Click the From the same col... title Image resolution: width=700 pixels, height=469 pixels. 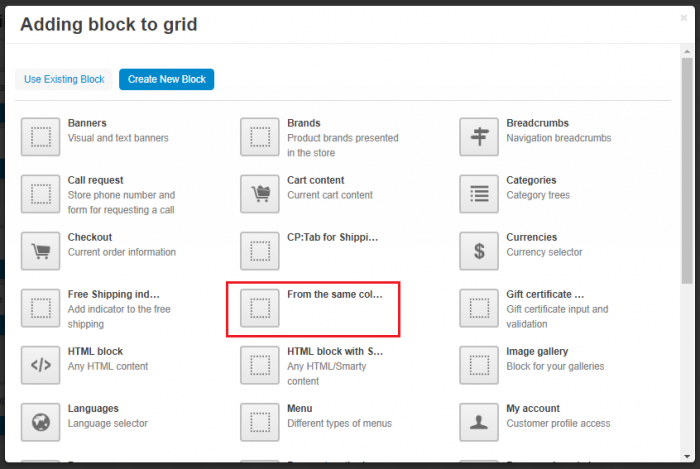335,295
